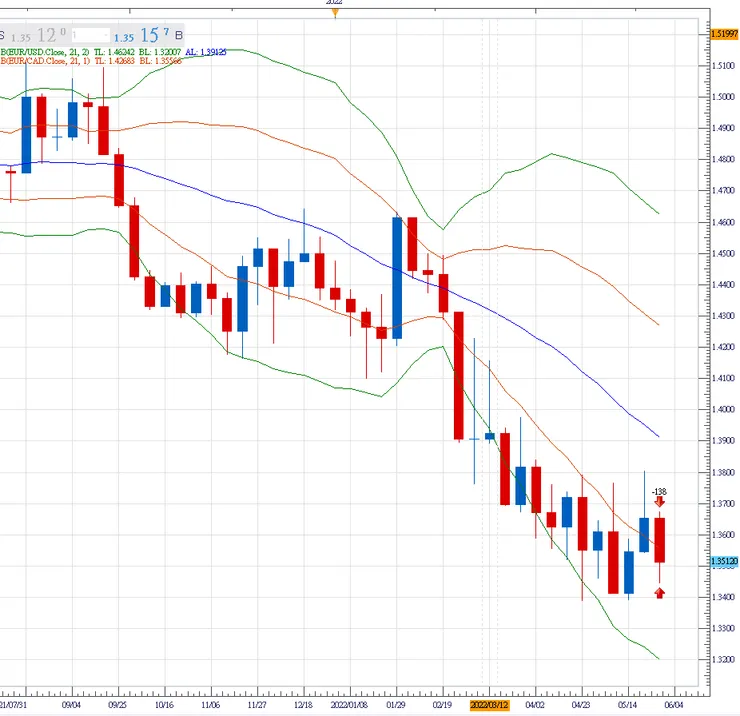Click the 02/19 date axis label
This screenshot has height=716, width=740.
[x=442, y=705]
